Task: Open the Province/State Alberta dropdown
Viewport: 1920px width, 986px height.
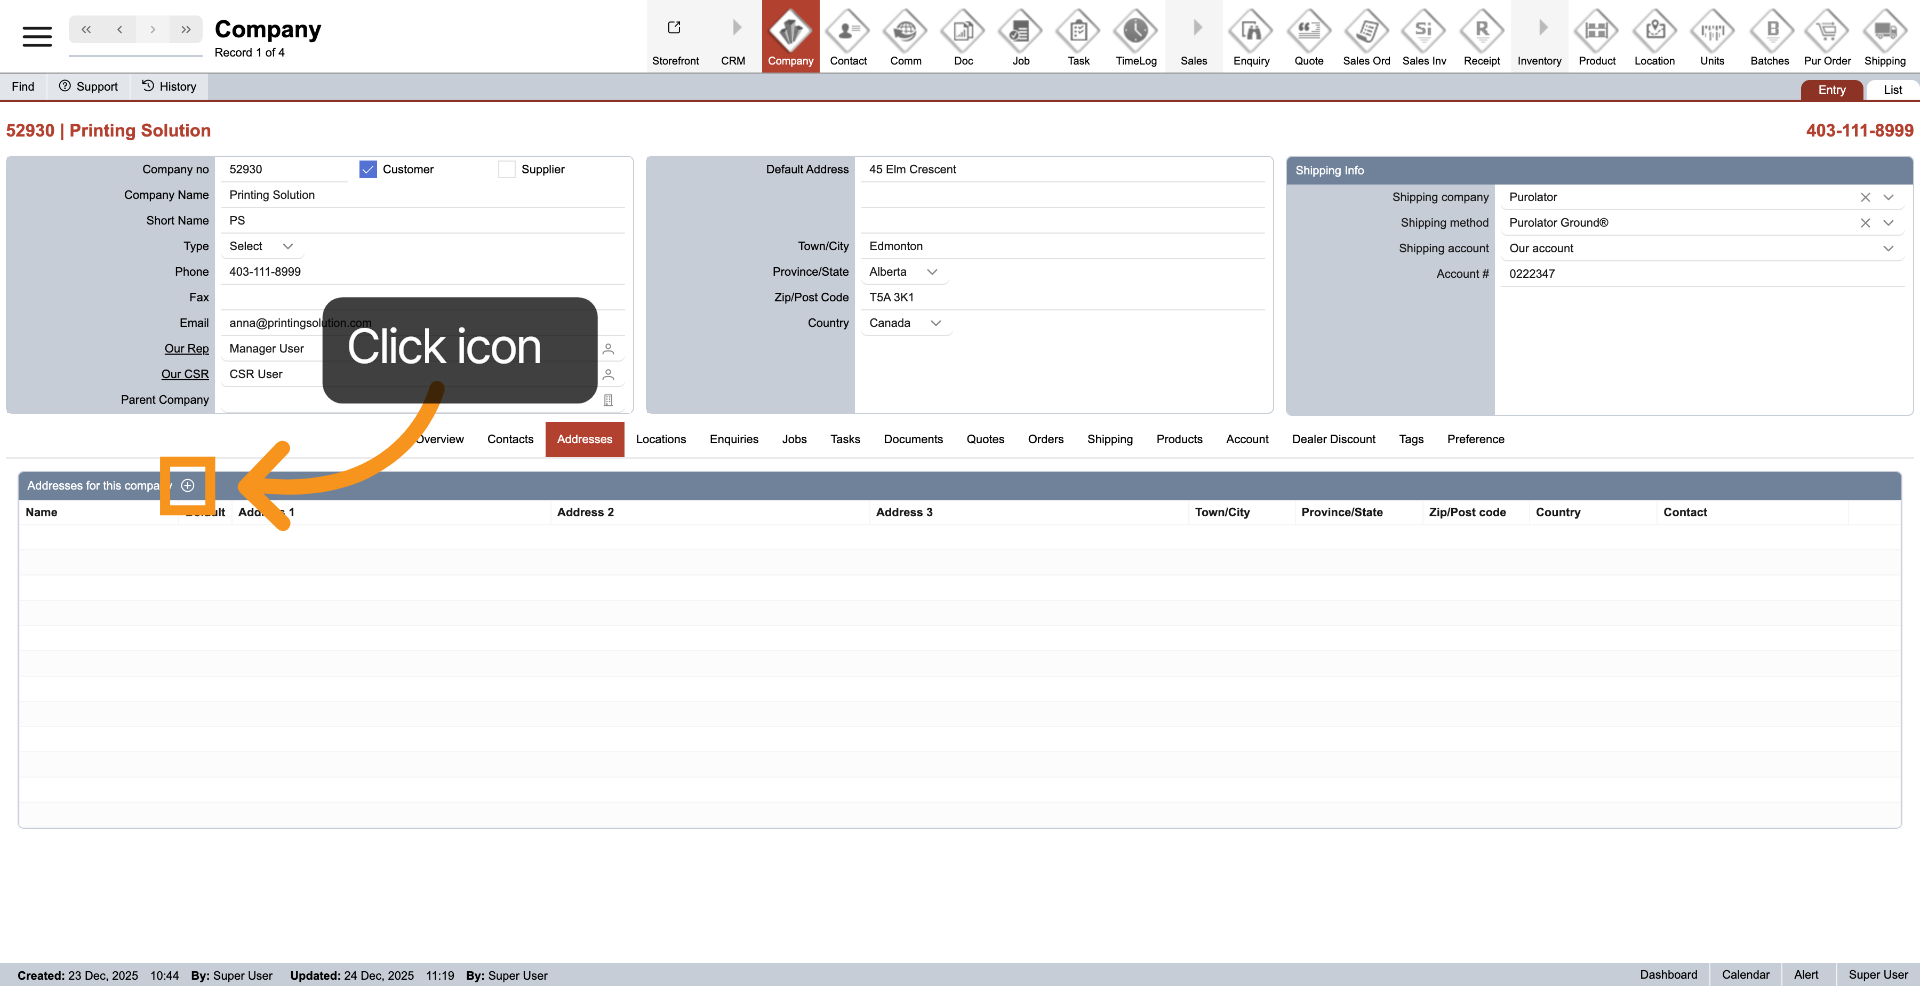Action: point(904,272)
